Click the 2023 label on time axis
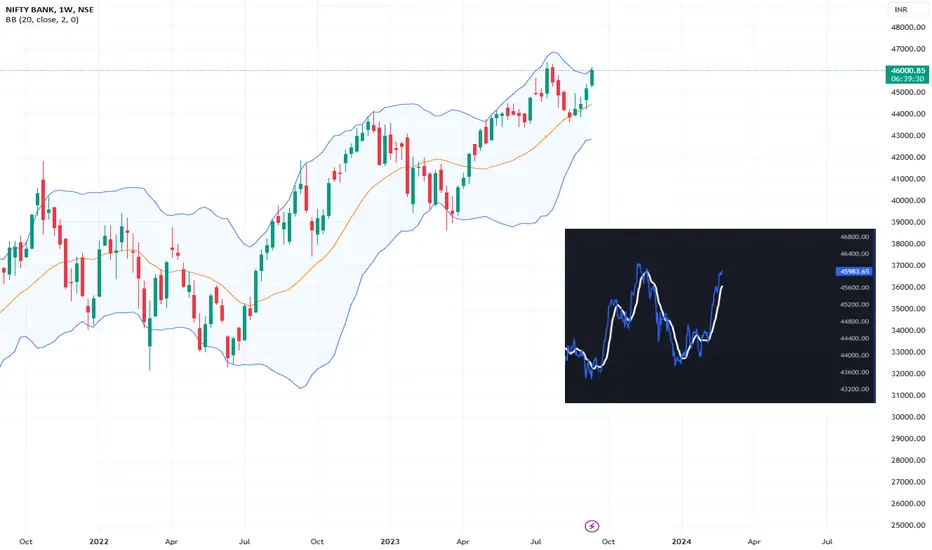 coord(390,542)
